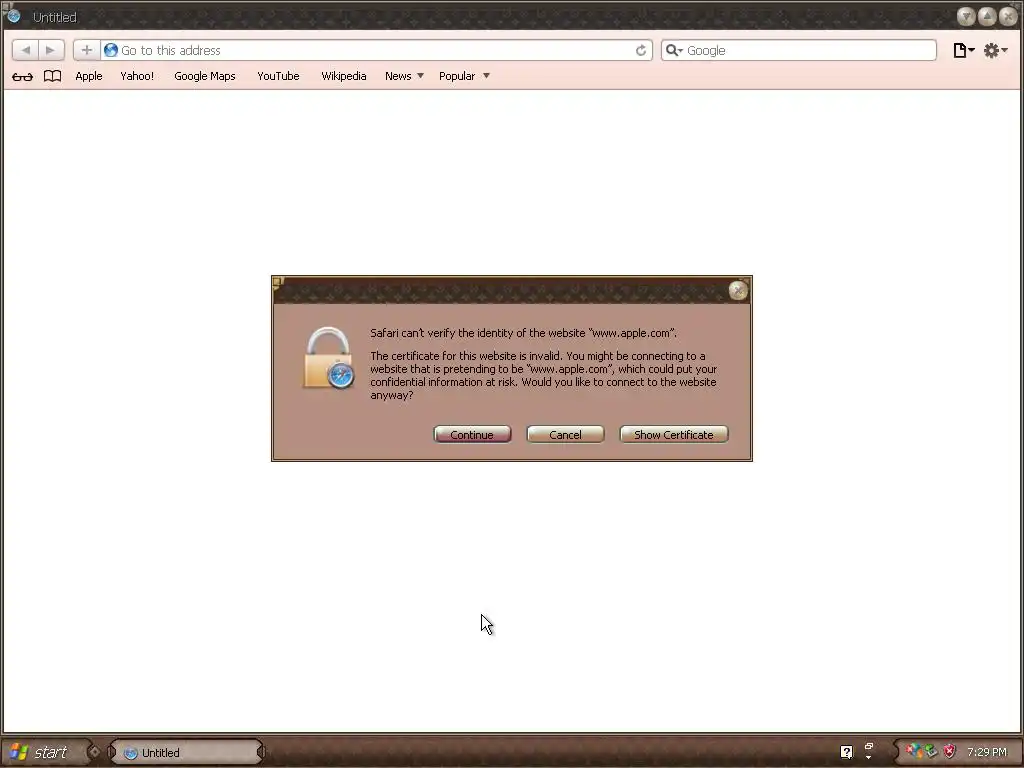Open the page menu icon
Image resolution: width=1024 pixels, height=768 pixels.
tap(963, 50)
